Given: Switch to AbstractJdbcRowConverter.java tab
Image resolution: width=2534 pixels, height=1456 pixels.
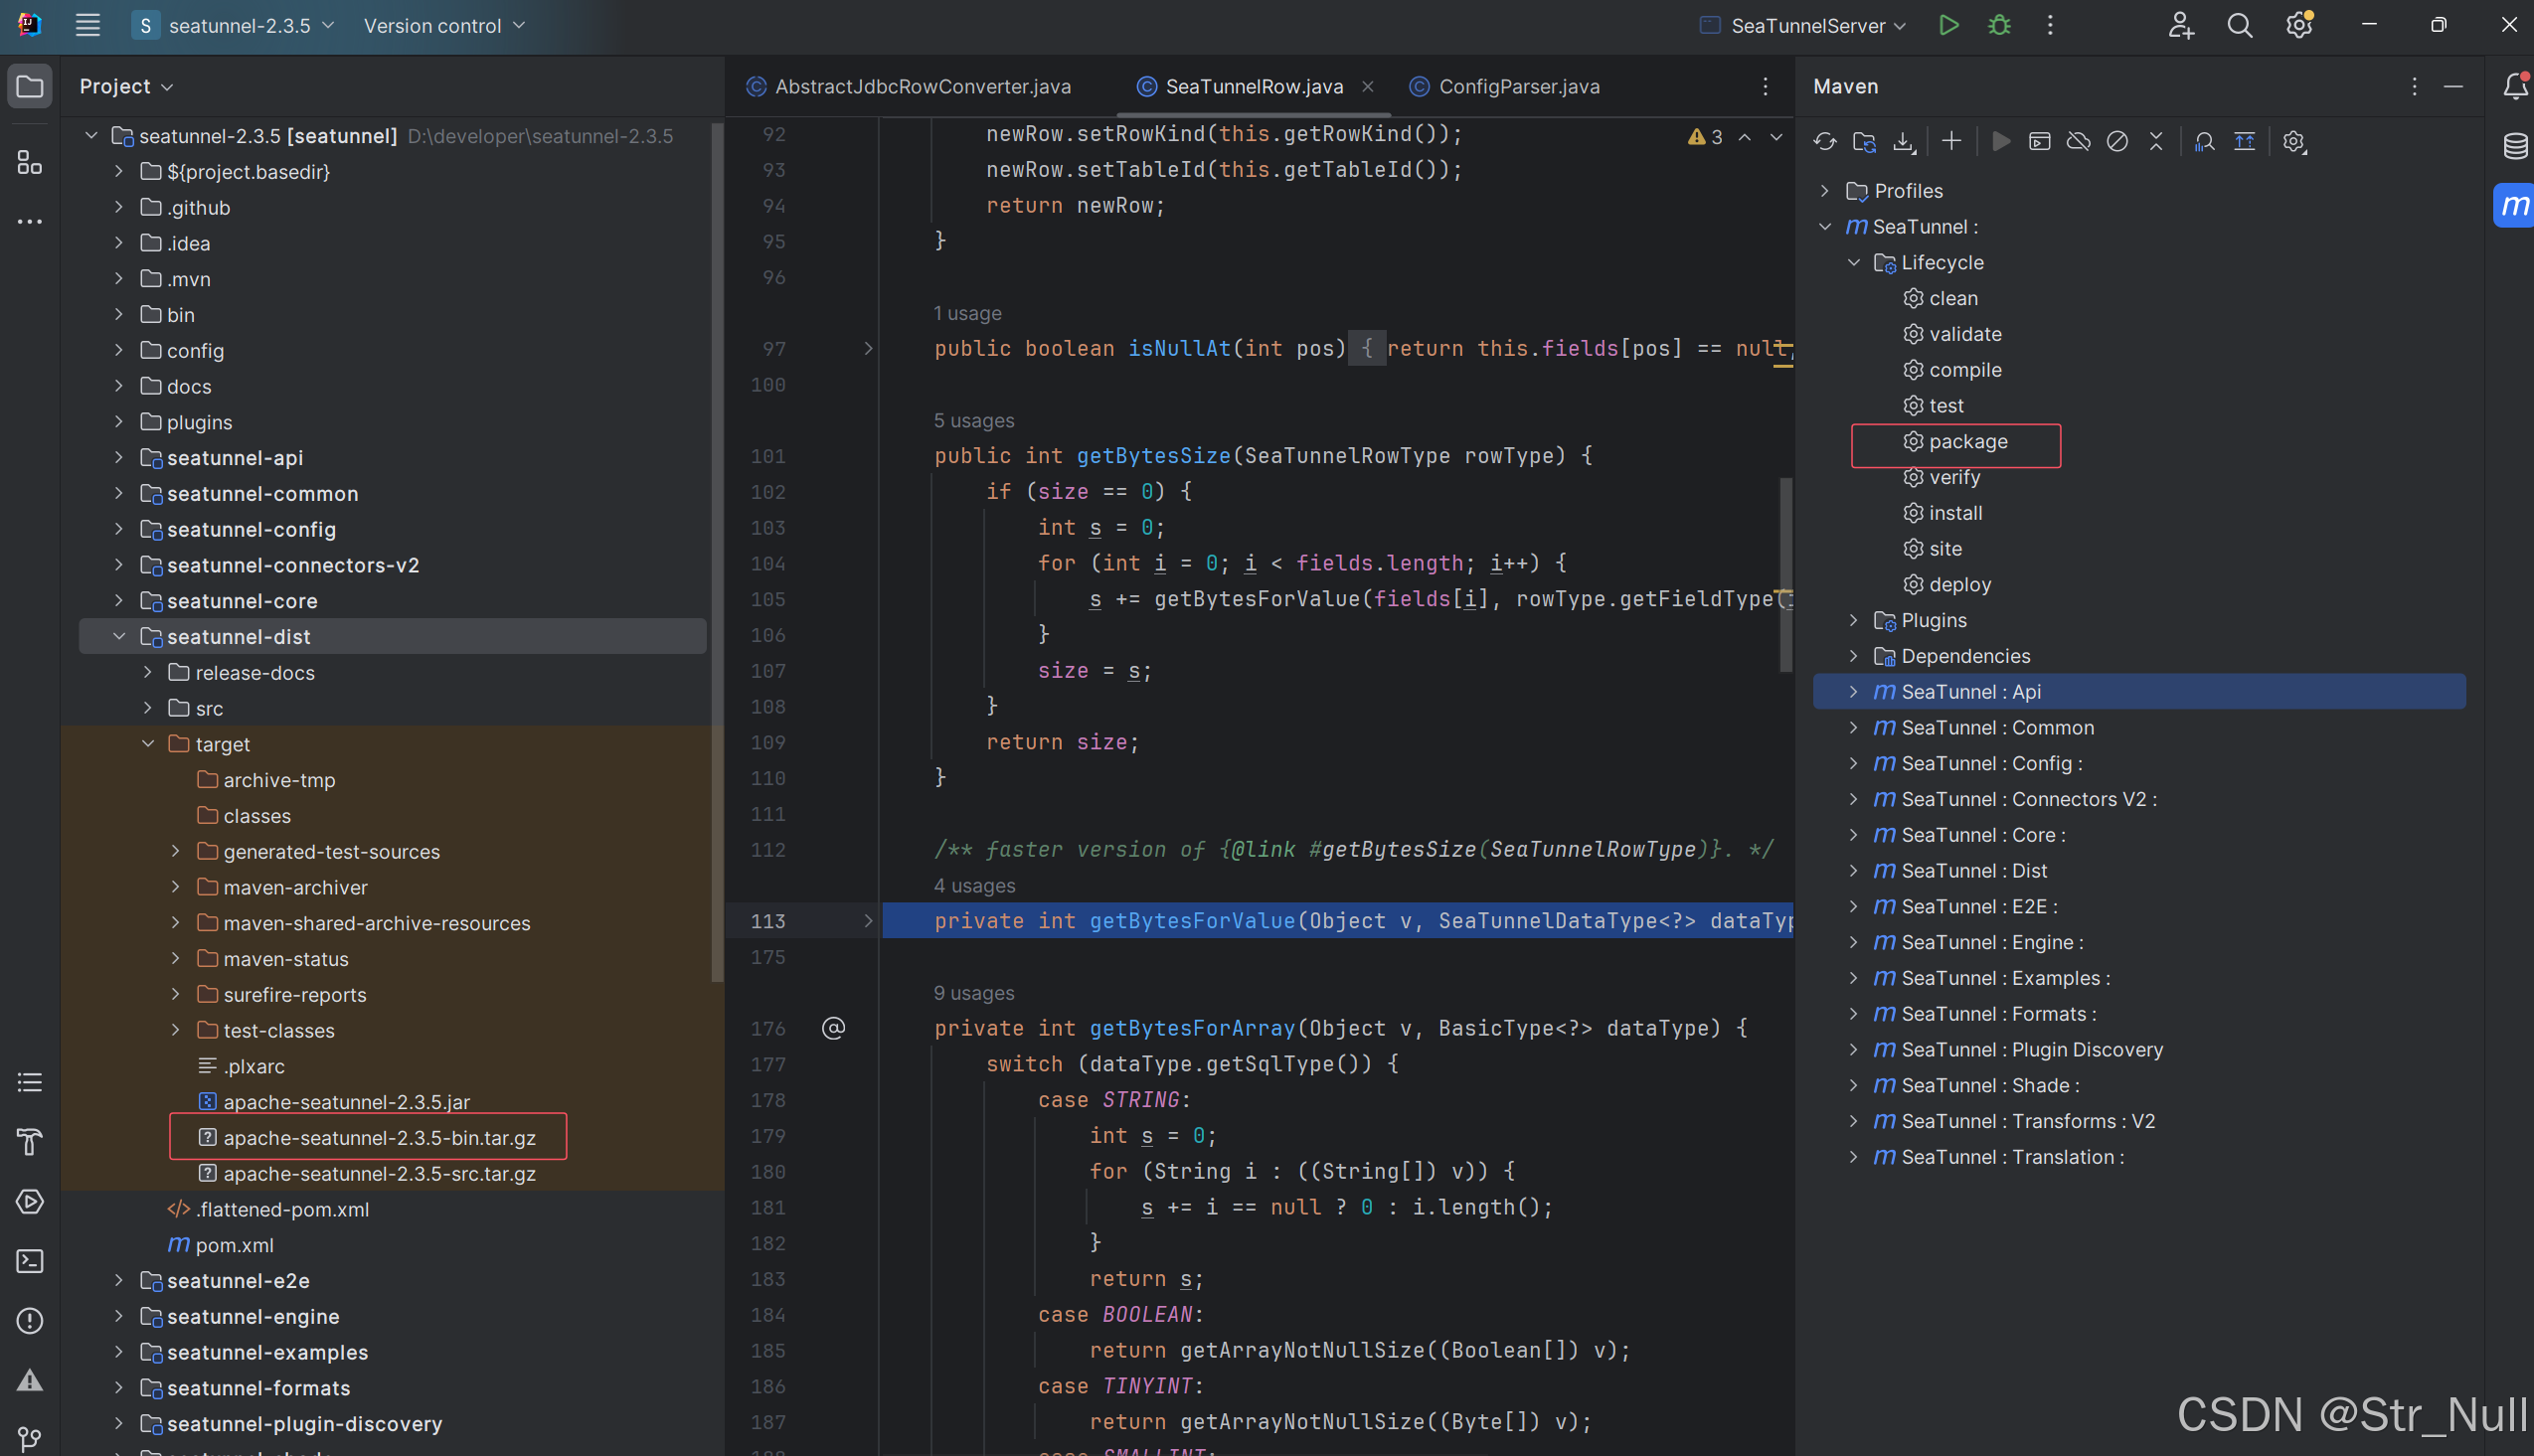Looking at the screenshot, I should [x=909, y=86].
